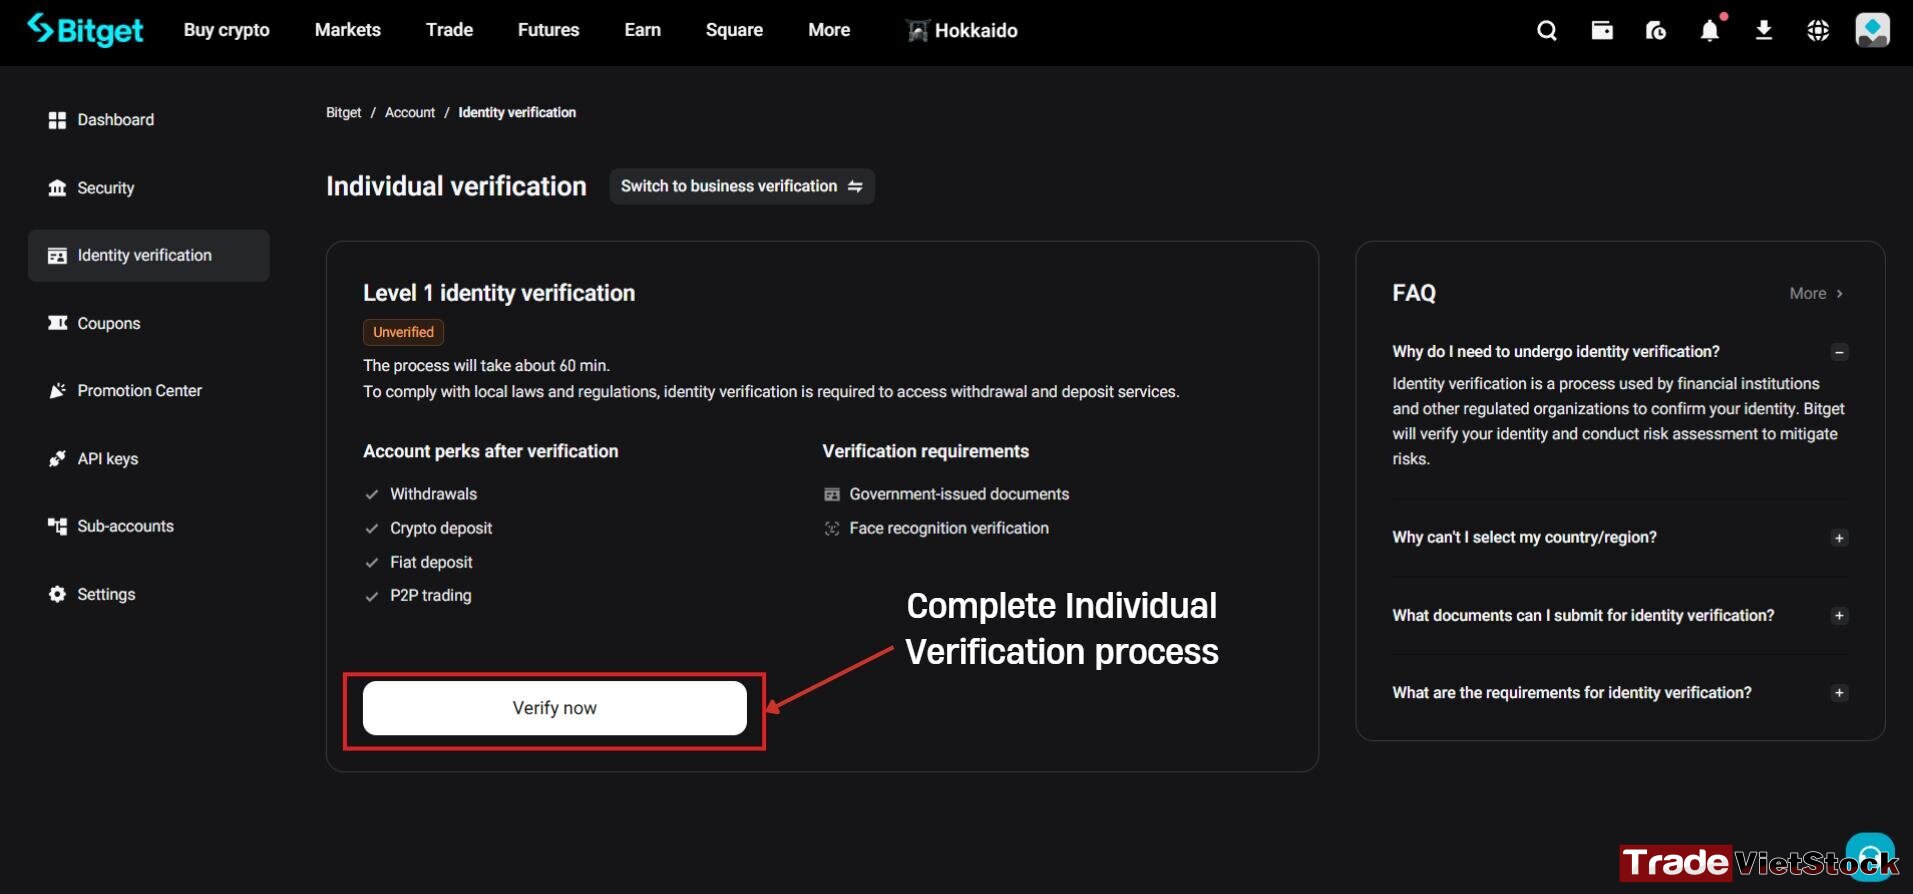Click the Coupons ticket icon
The image size is (1913, 894).
pos(57,323)
